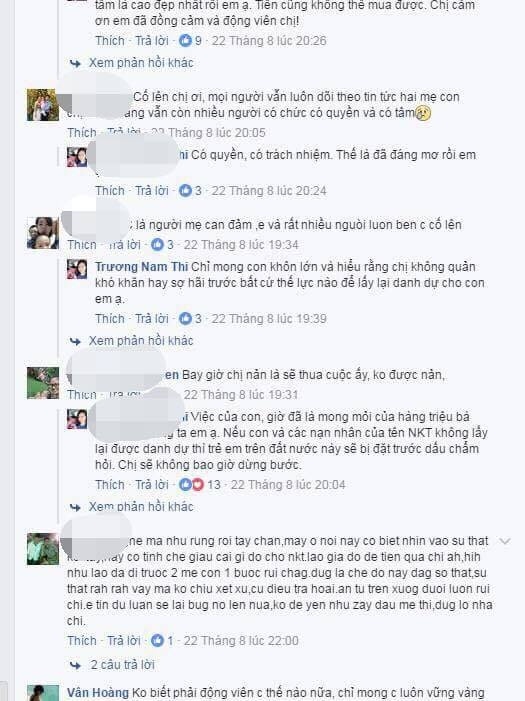
Task: Click commenter avatar beside 'Cố lên chị ơi' comment
Action: pos(43,105)
